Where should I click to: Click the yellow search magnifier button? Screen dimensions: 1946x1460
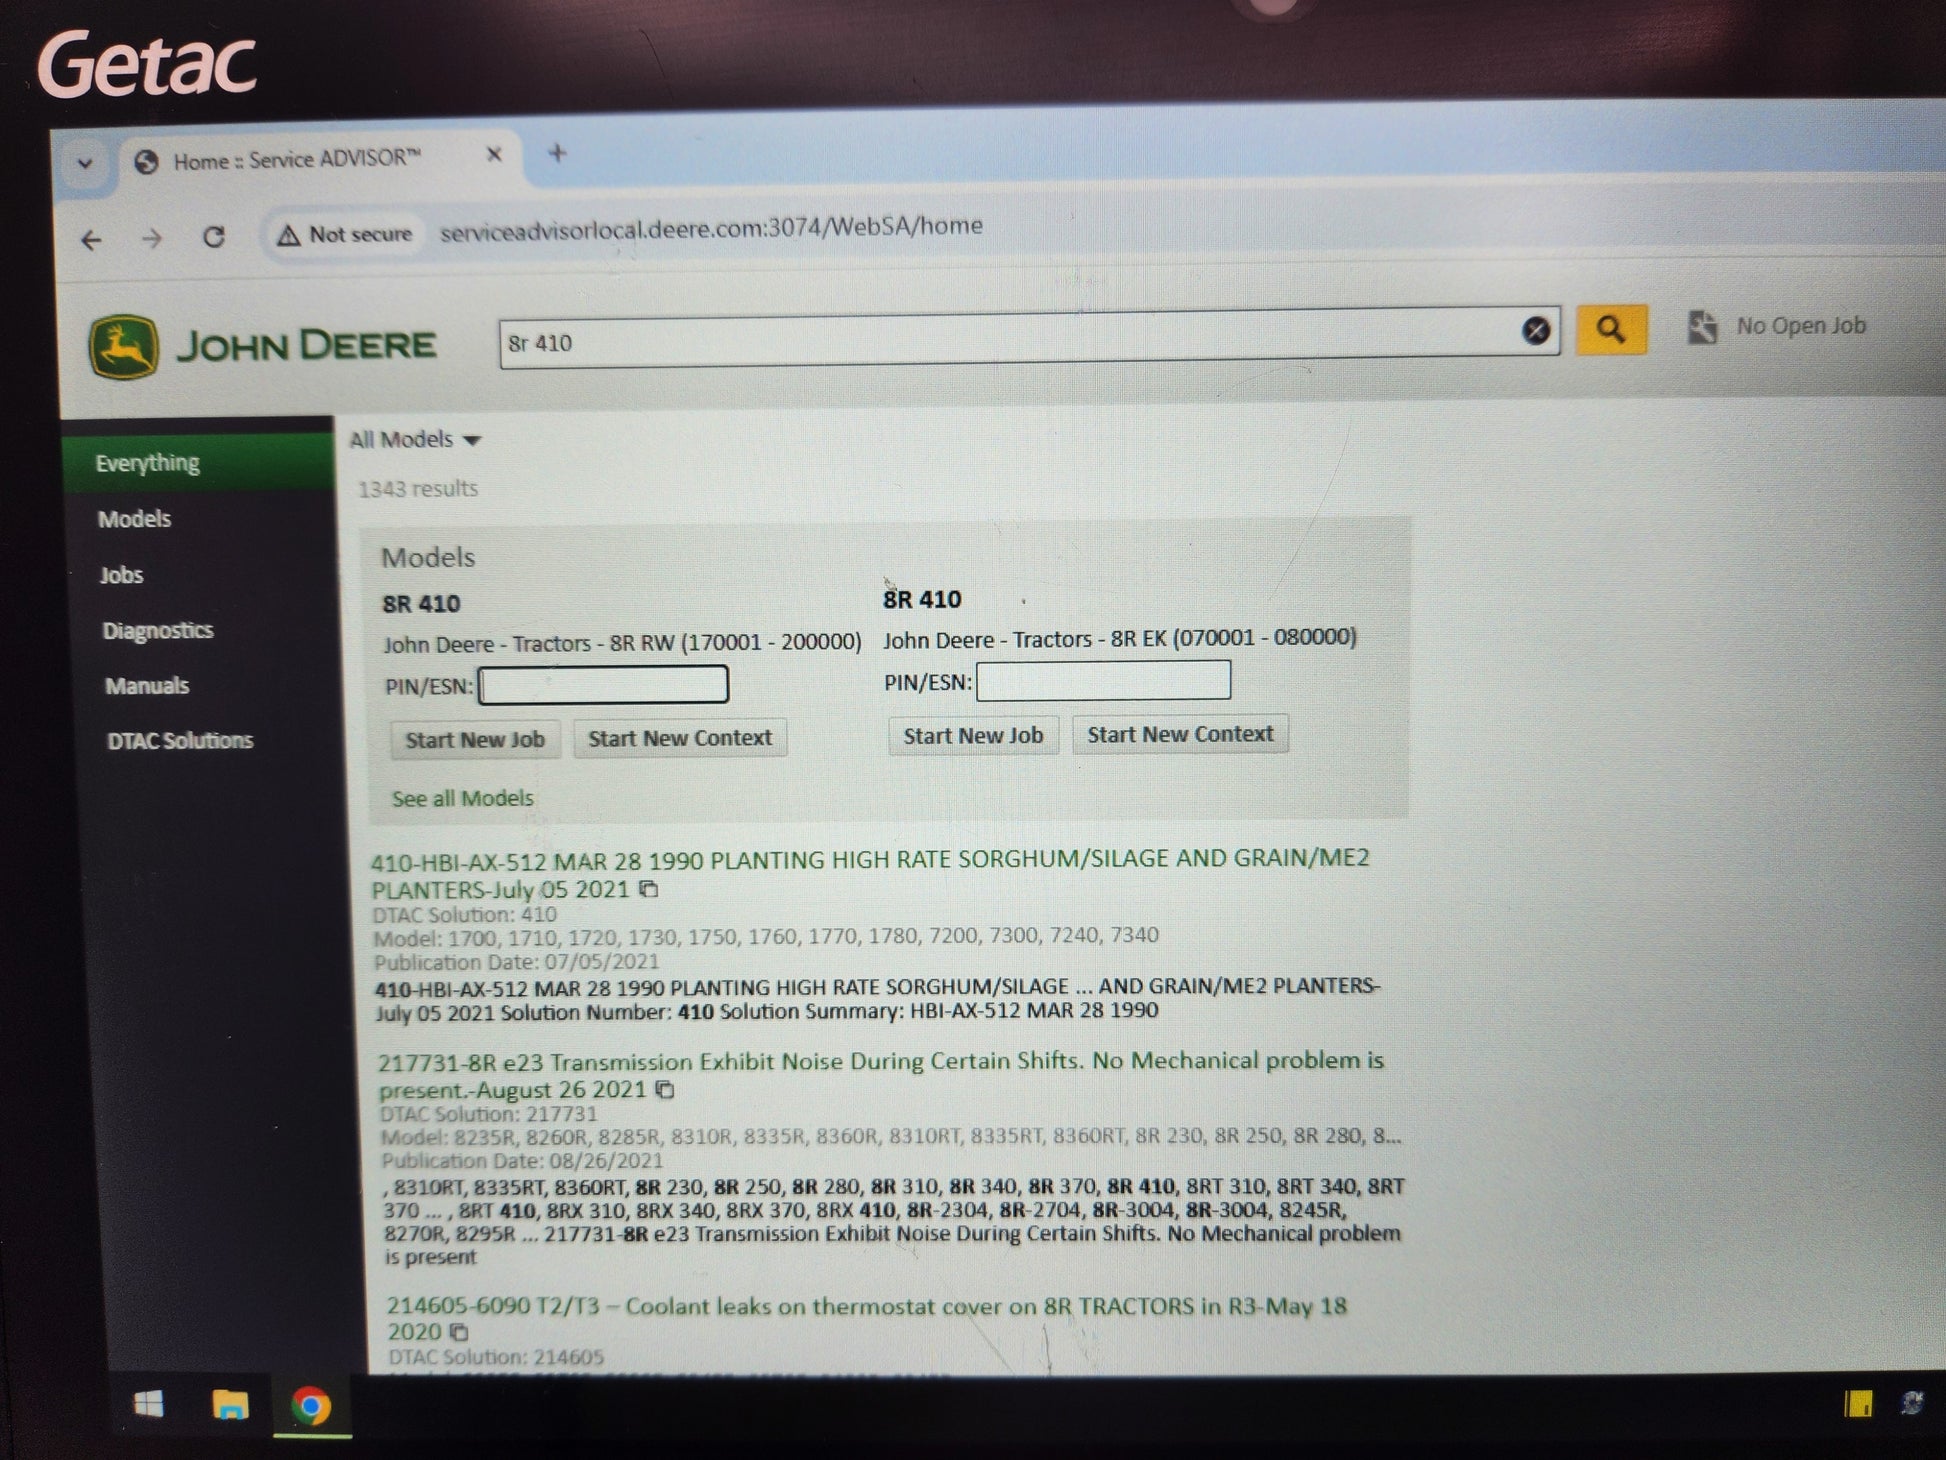1610,329
